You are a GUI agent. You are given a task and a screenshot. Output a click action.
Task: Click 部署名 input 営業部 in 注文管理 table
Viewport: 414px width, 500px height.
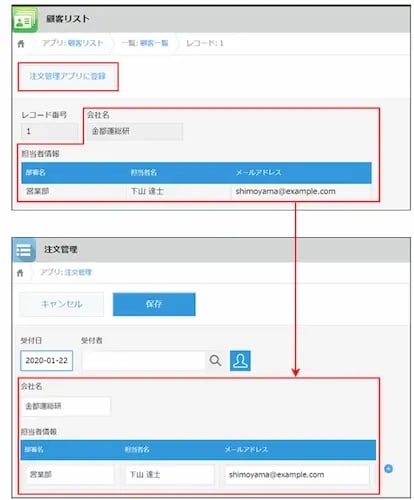(x=70, y=474)
